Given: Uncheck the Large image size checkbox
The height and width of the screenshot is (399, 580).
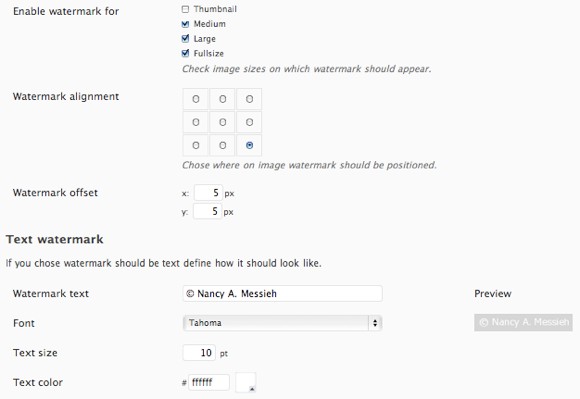Looking at the screenshot, I should point(185,38).
